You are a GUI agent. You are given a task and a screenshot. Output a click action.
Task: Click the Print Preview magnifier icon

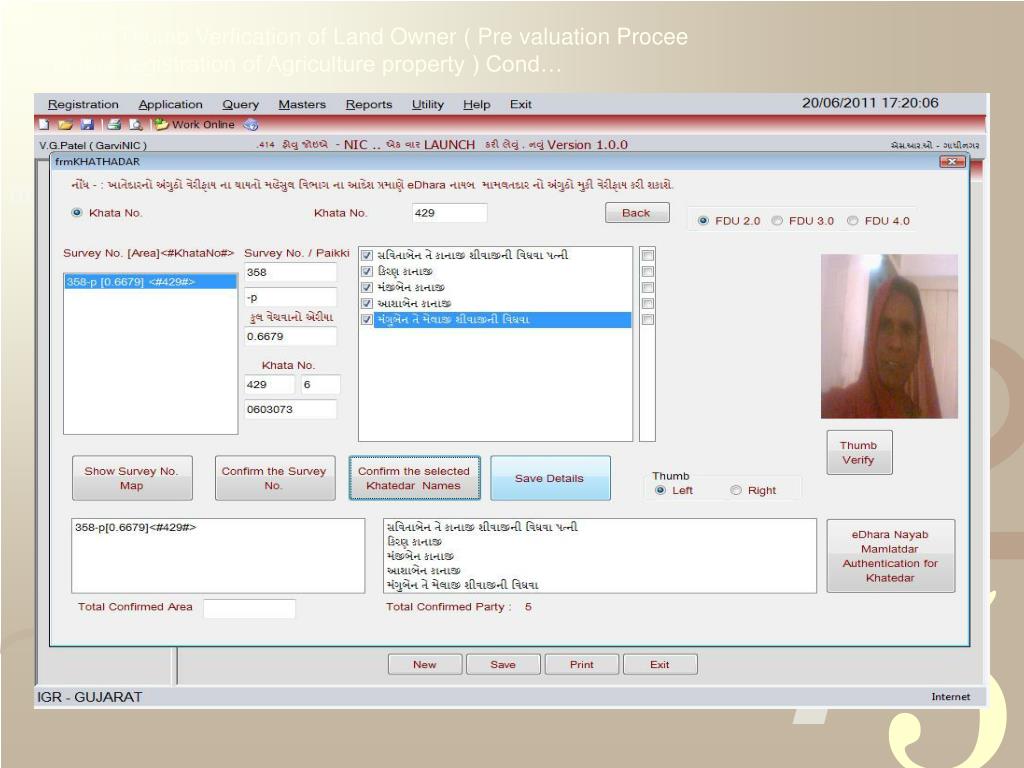pos(136,124)
